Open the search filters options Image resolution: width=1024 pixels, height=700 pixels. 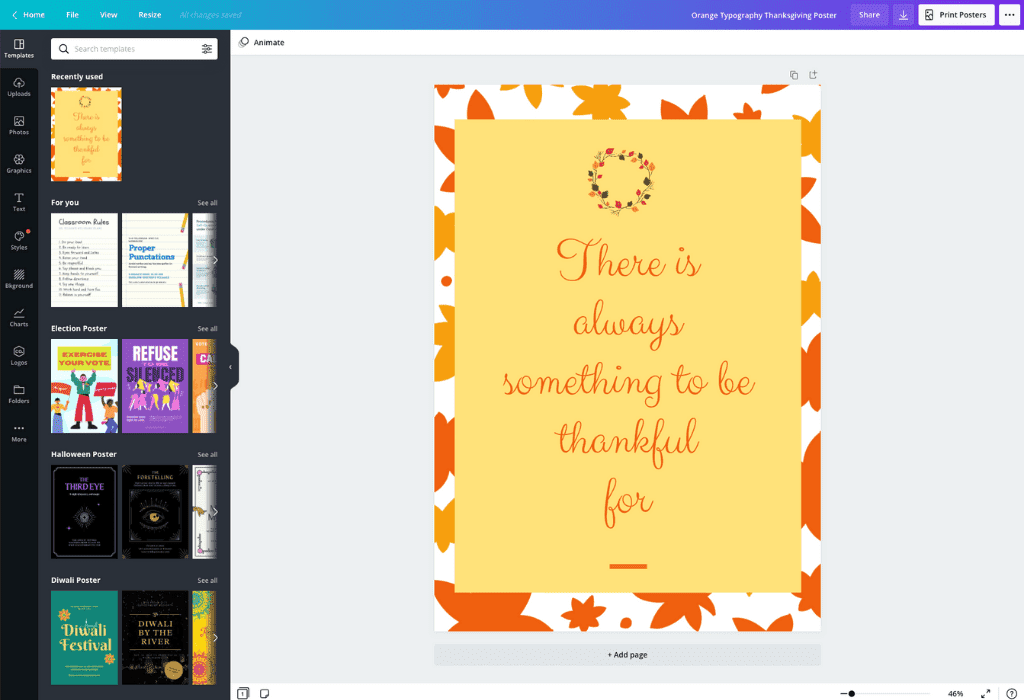[x=208, y=48]
